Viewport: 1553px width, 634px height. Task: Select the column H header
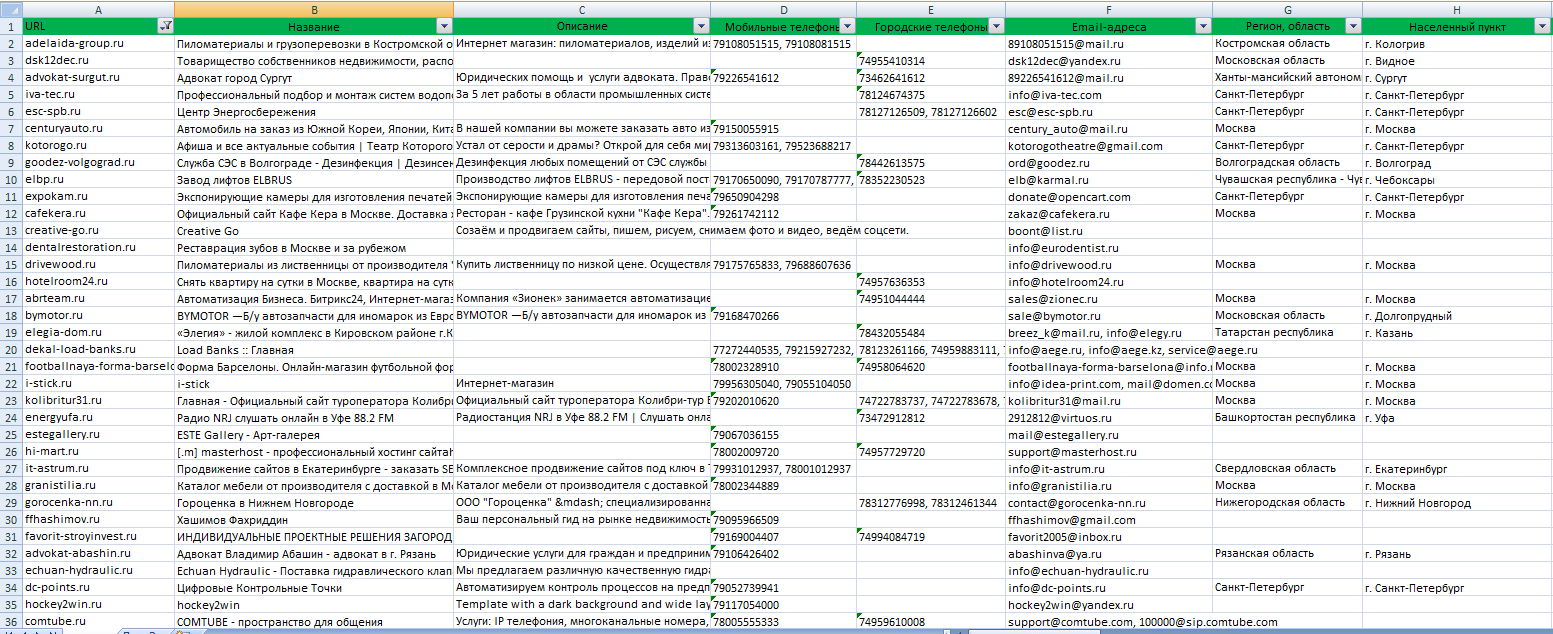1457,8
